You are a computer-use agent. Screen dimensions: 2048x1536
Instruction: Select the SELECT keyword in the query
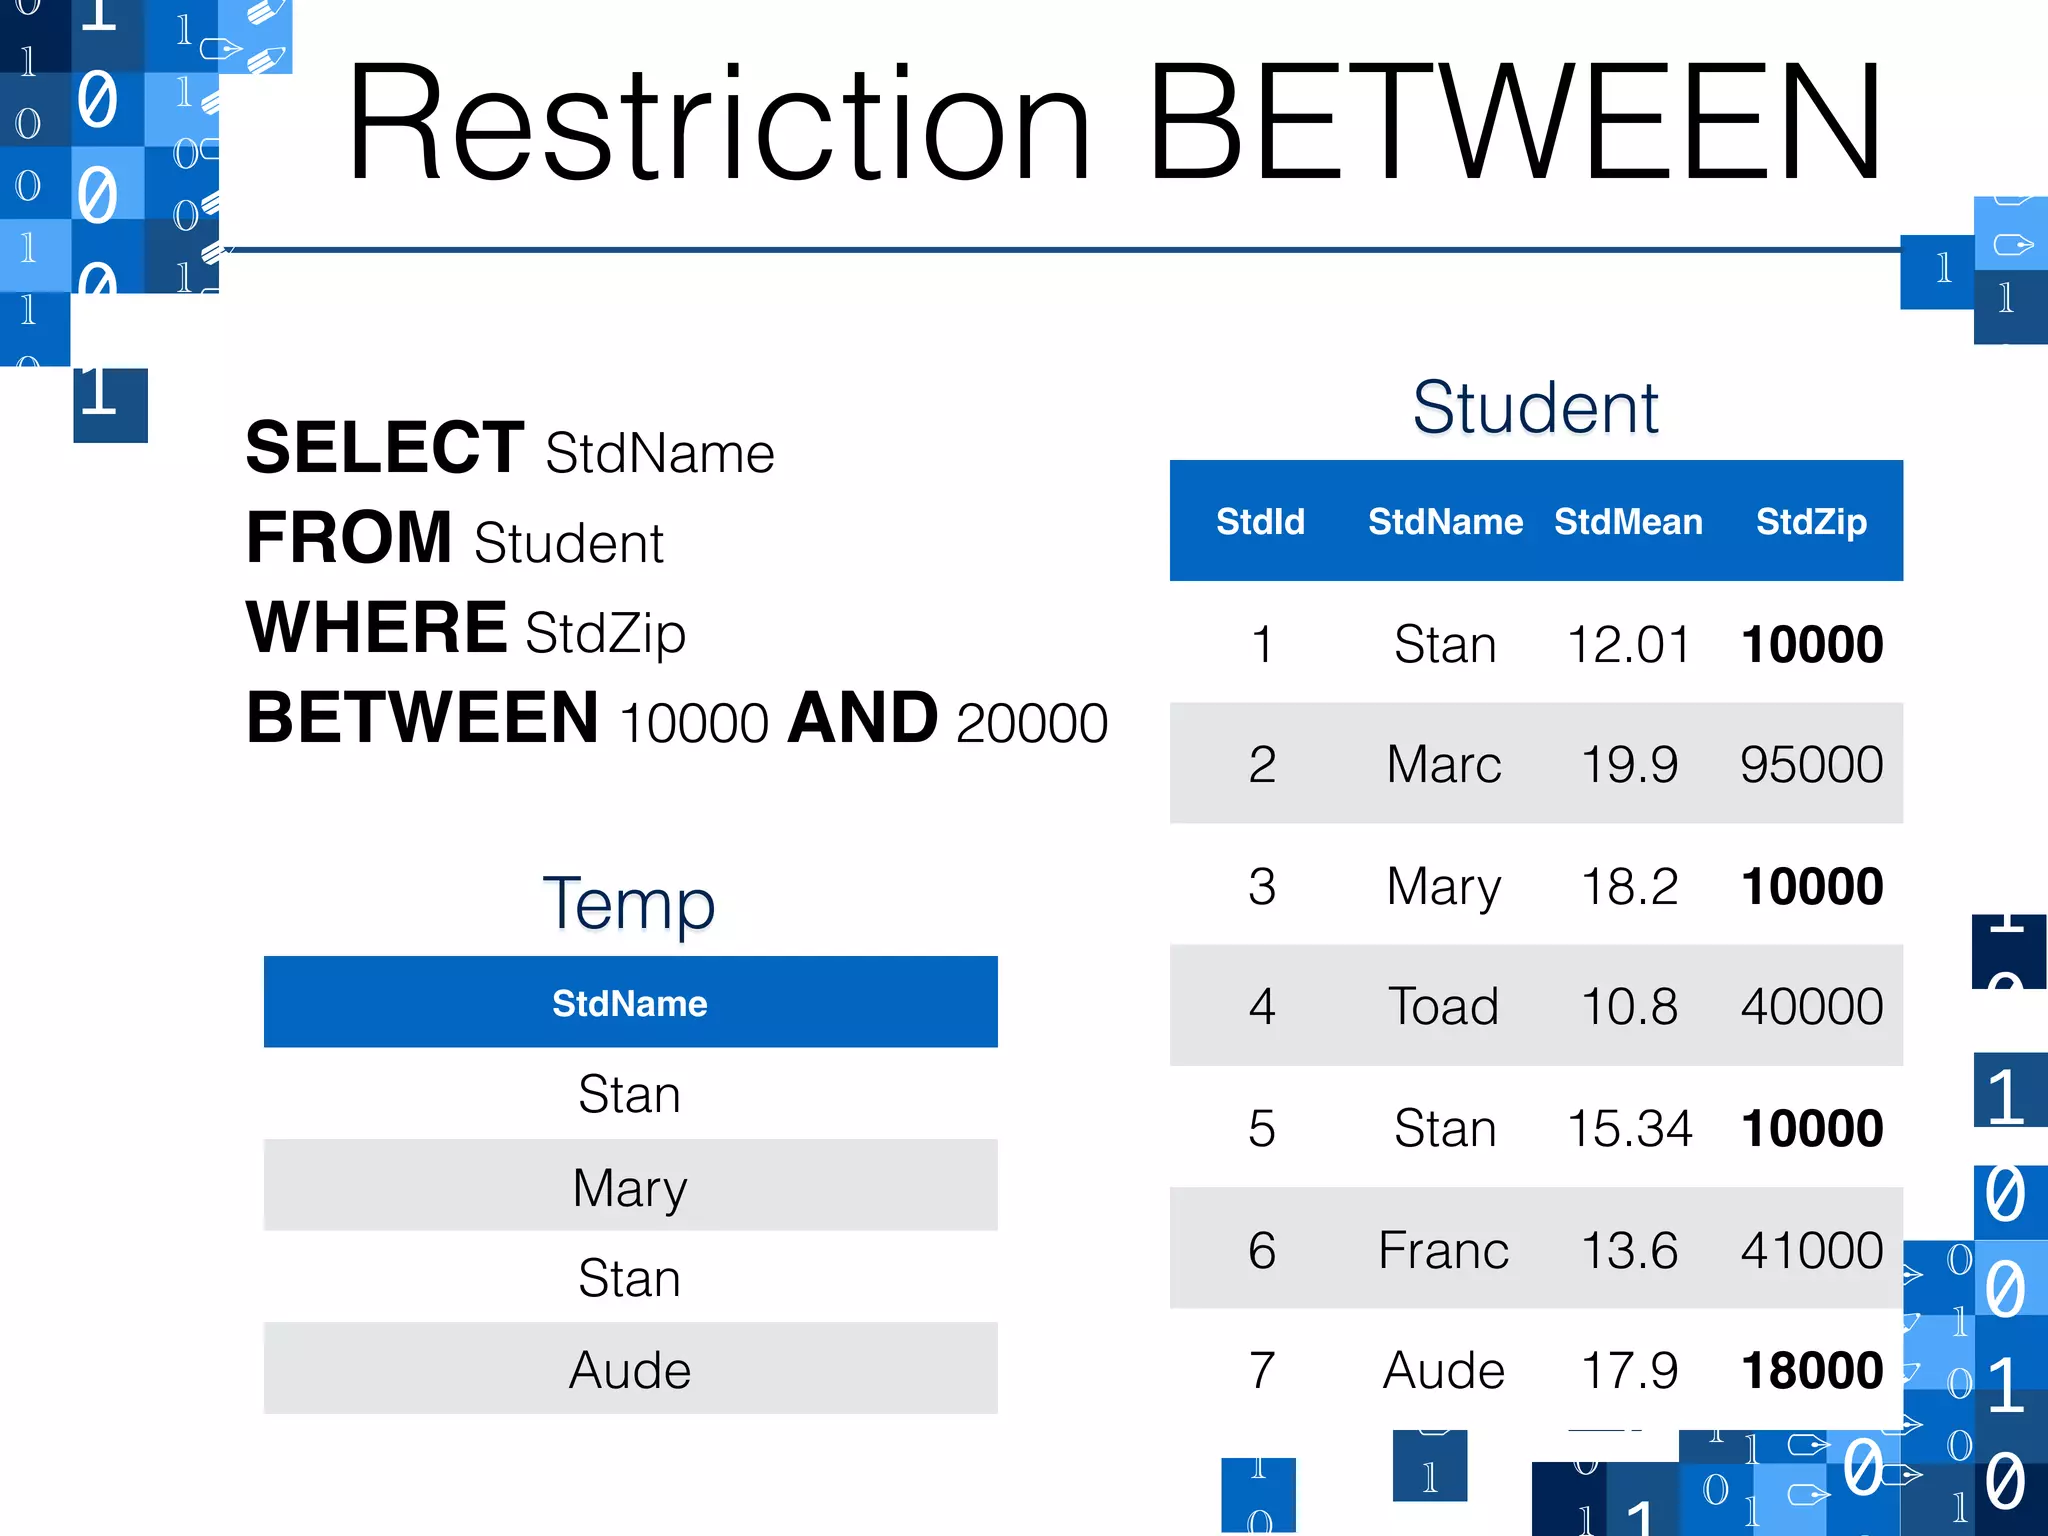385,448
